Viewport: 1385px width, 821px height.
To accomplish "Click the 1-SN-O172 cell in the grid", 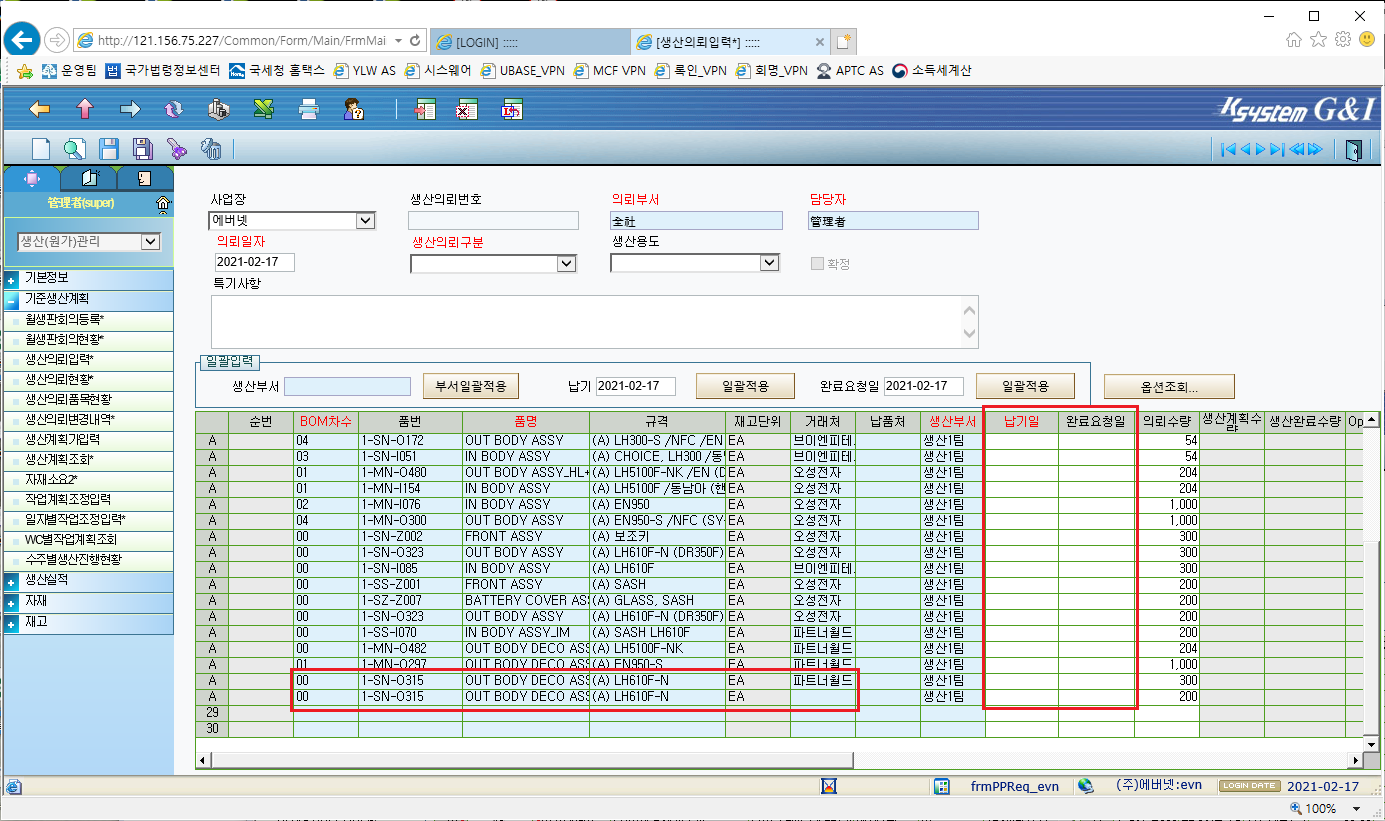I will [410, 440].
